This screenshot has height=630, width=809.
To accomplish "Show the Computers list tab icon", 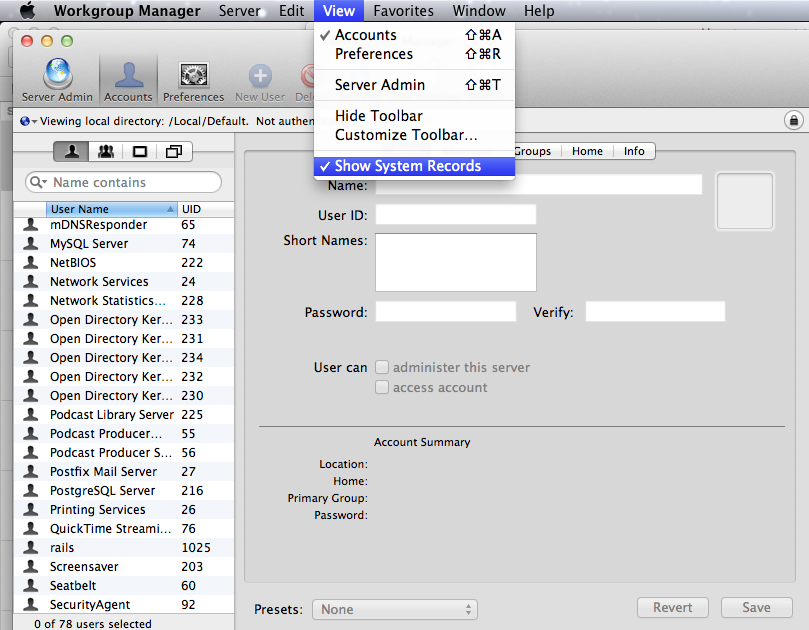I will pyautogui.click(x=140, y=152).
